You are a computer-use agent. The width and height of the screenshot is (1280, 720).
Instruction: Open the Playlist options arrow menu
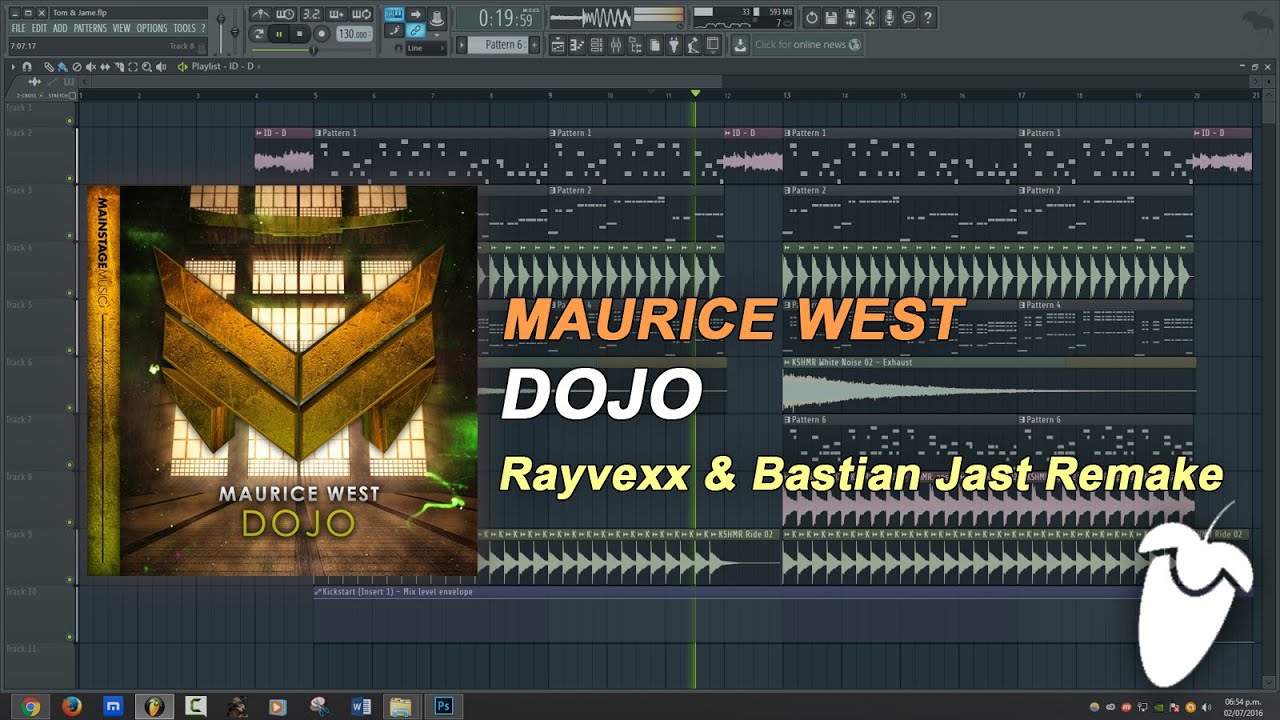pos(13,67)
